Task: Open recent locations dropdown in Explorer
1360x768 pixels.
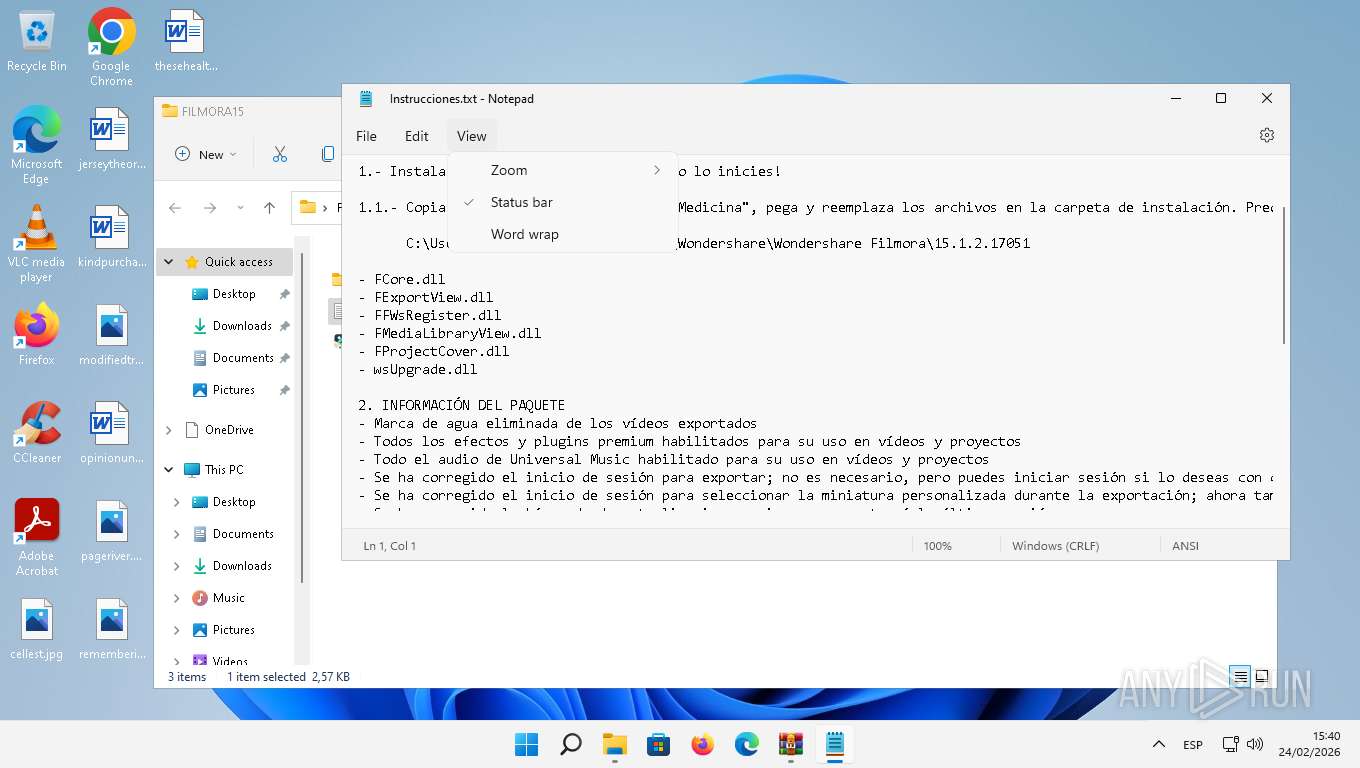Action: [240, 208]
